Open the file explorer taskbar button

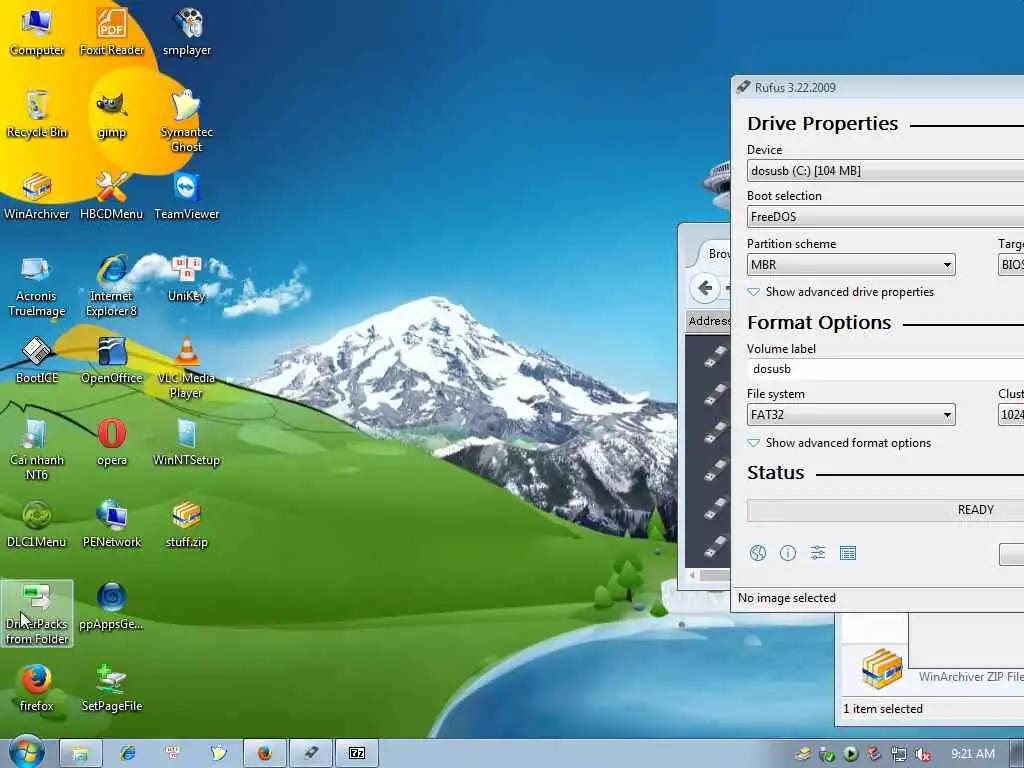pyautogui.click(x=81, y=753)
